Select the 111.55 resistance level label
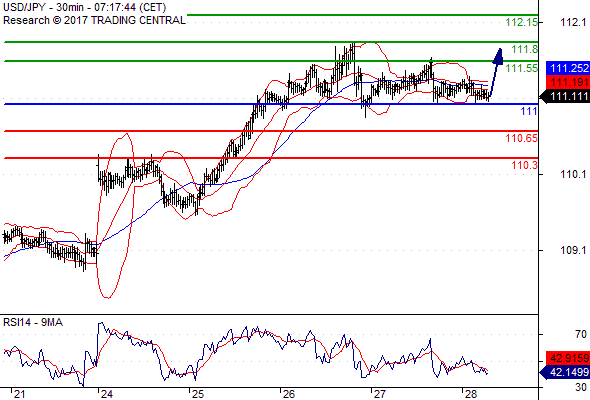This screenshot has height=400, width=590. point(522,68)
